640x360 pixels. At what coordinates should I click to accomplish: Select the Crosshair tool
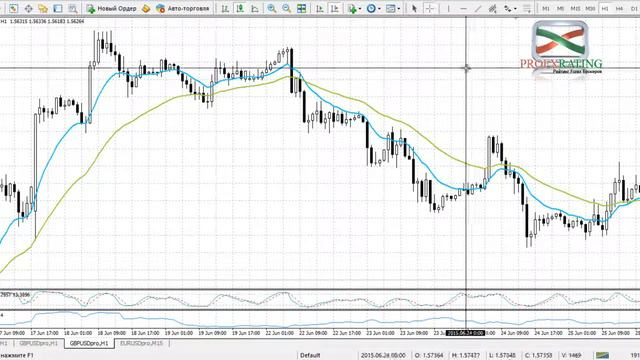429,8
